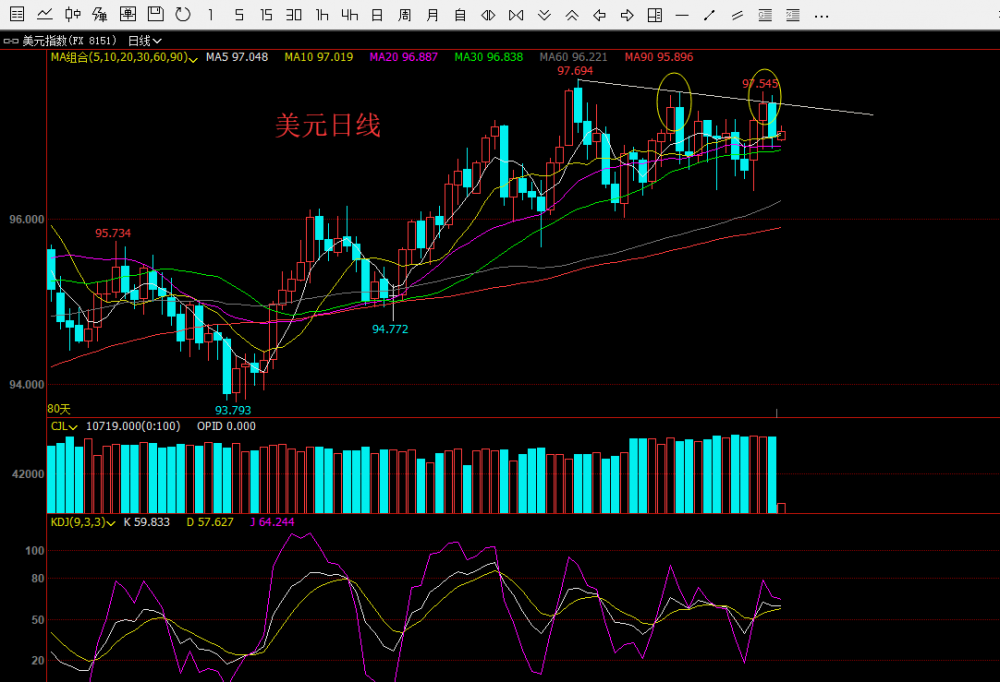Expand chart horizontally with outward arrows icon
Image resolution: width=1000 pixels, height=682 pixels.
pos(488,15)
